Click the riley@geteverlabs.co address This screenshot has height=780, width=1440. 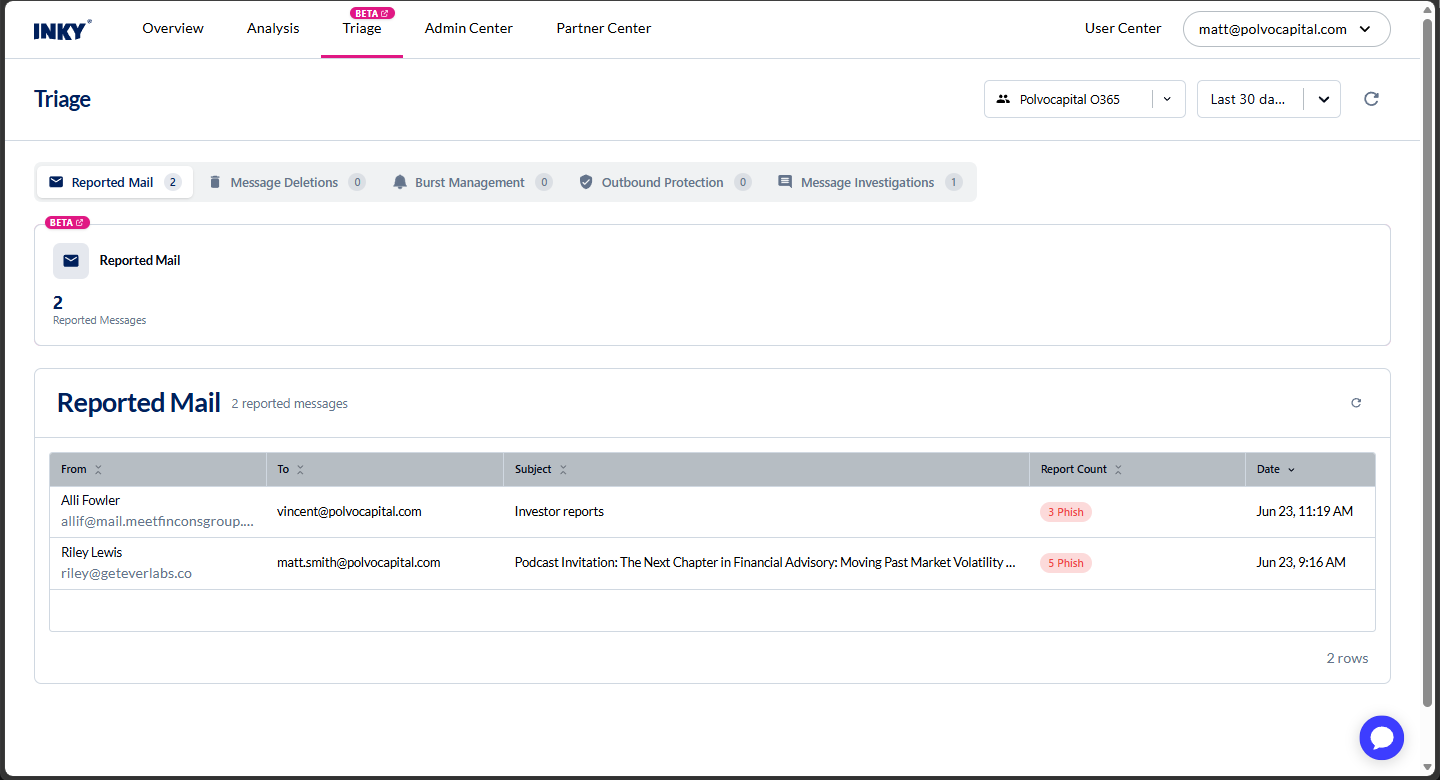(x=126, y=574)
